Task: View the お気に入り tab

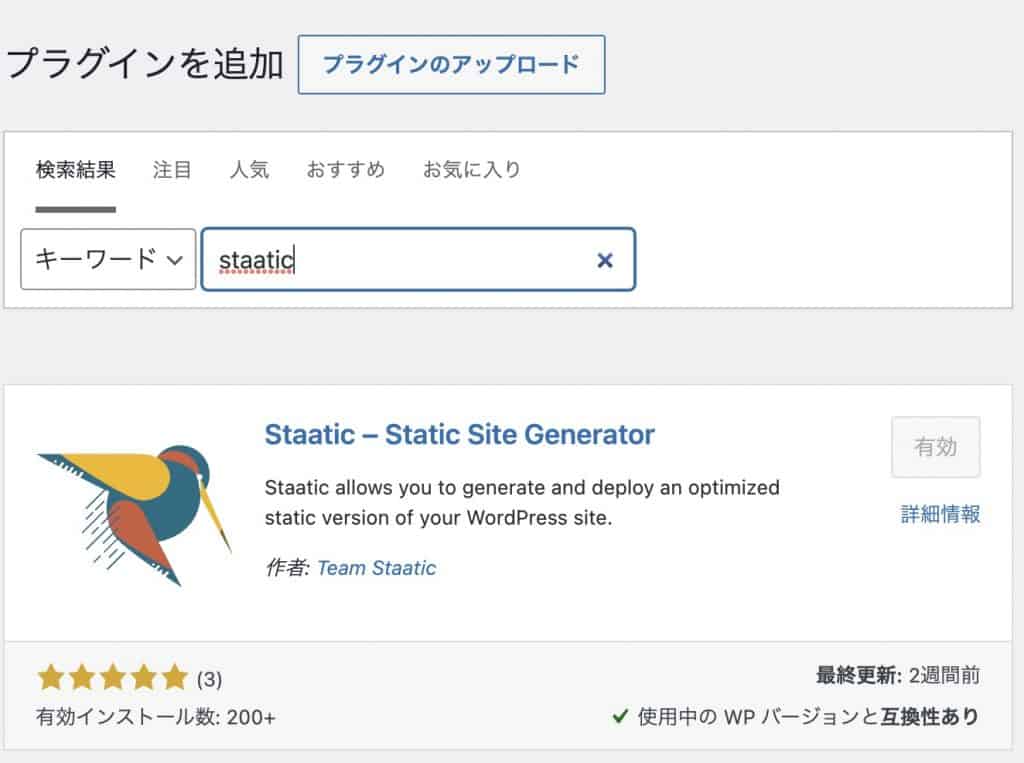Action: tap(472, 170)
